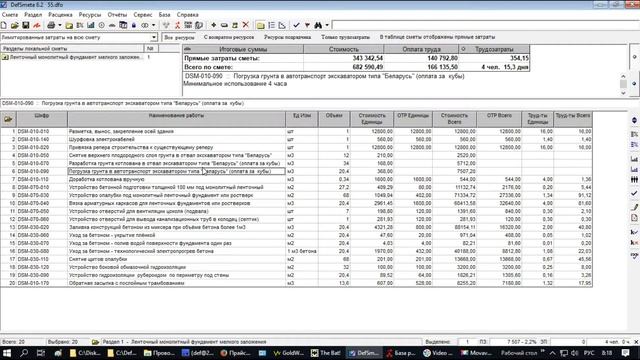The width and height of the screenshot is (640, 360).
Task: Click the folder icon in table header
Action: click(8, 120)
